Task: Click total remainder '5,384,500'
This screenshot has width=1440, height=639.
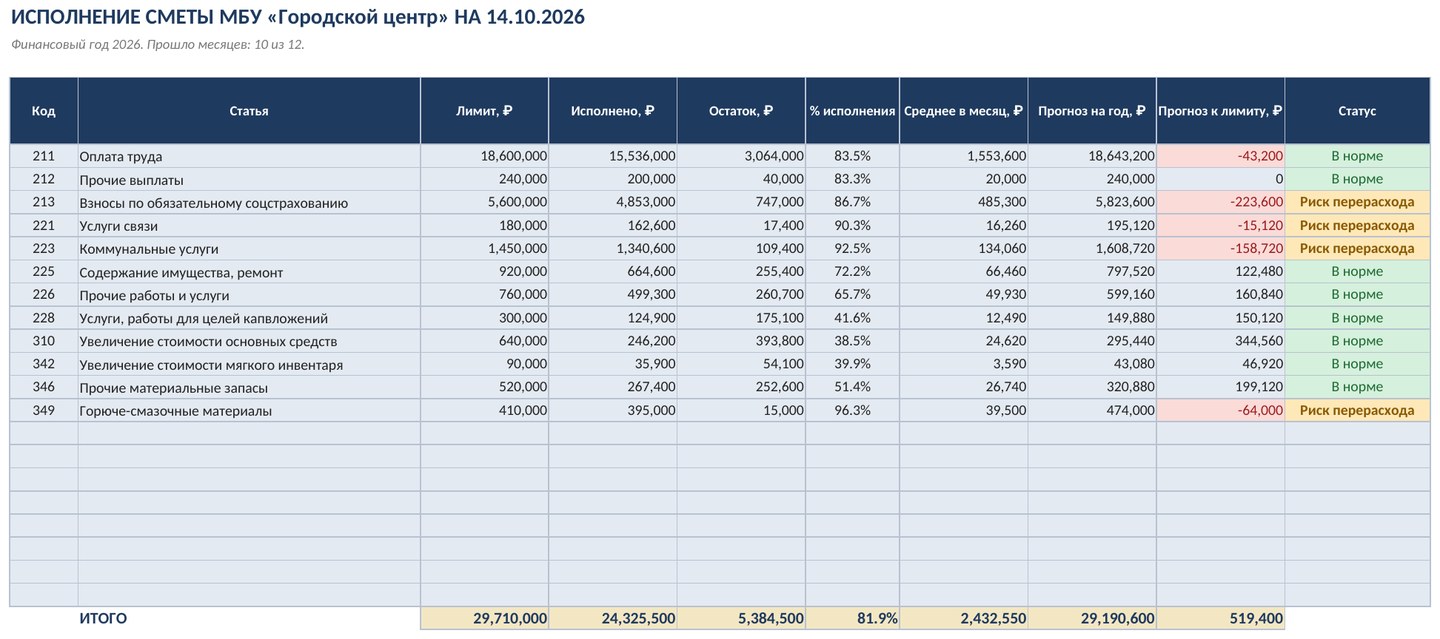Action: pyautogui.click(x=741, y=619)
